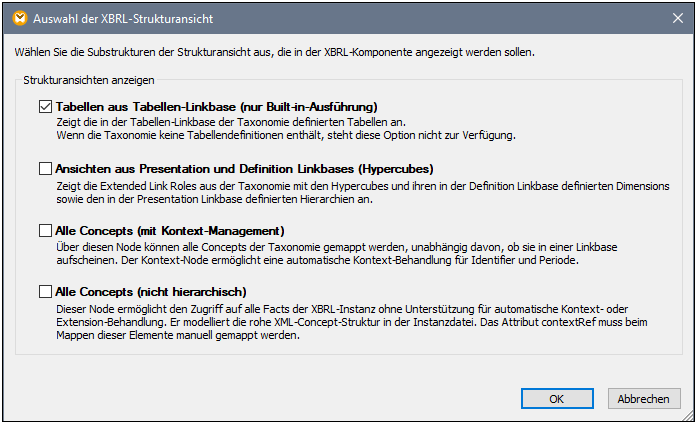Enable the Ansichten aus Presentation und Definition checkbox
The height and width of the screenshot is (424, 697).
click(45, 168)
